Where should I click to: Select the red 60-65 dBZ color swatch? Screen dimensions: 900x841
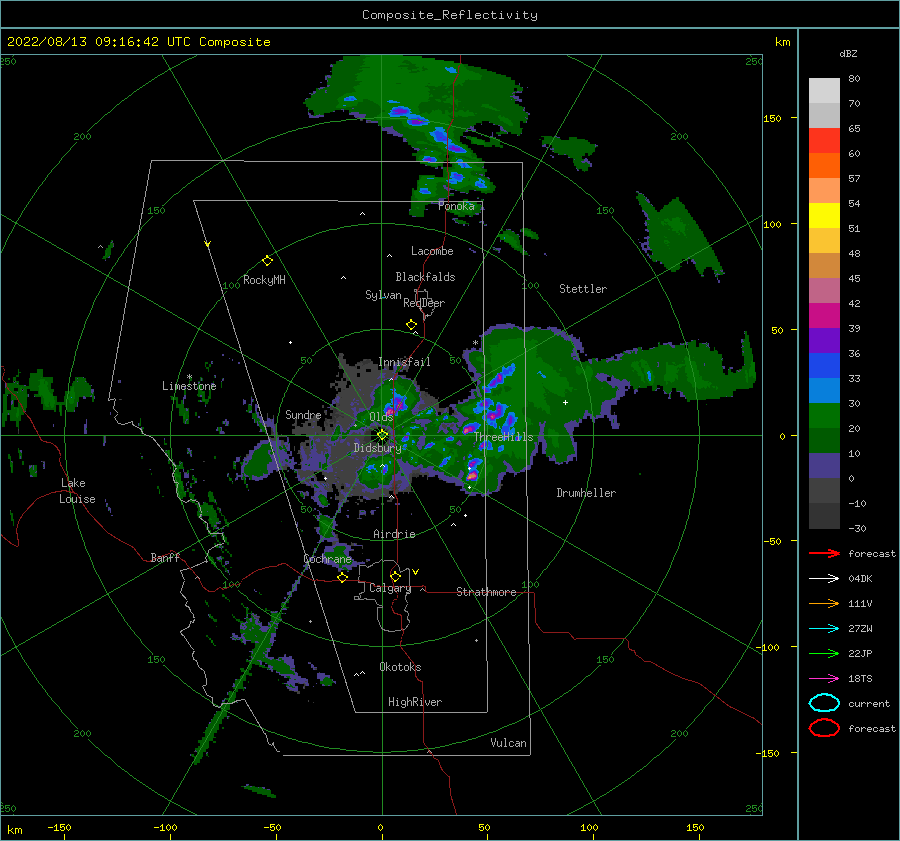(824, 141)
